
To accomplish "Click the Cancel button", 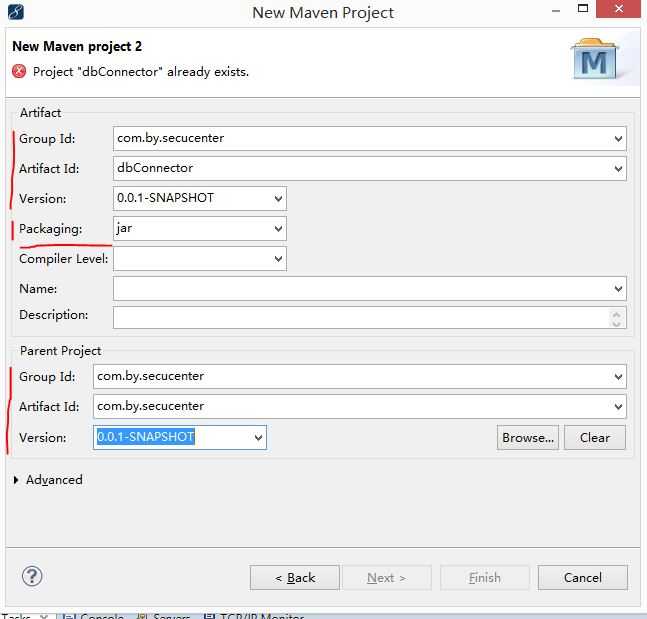I will (583, 578).
